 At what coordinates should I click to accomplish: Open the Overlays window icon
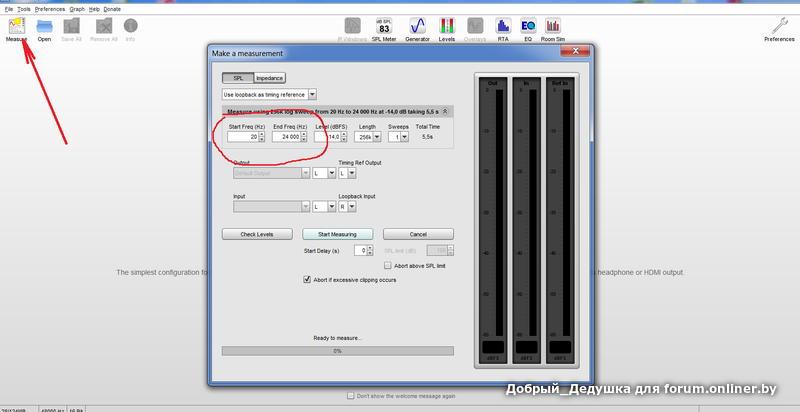pos(475,25)
